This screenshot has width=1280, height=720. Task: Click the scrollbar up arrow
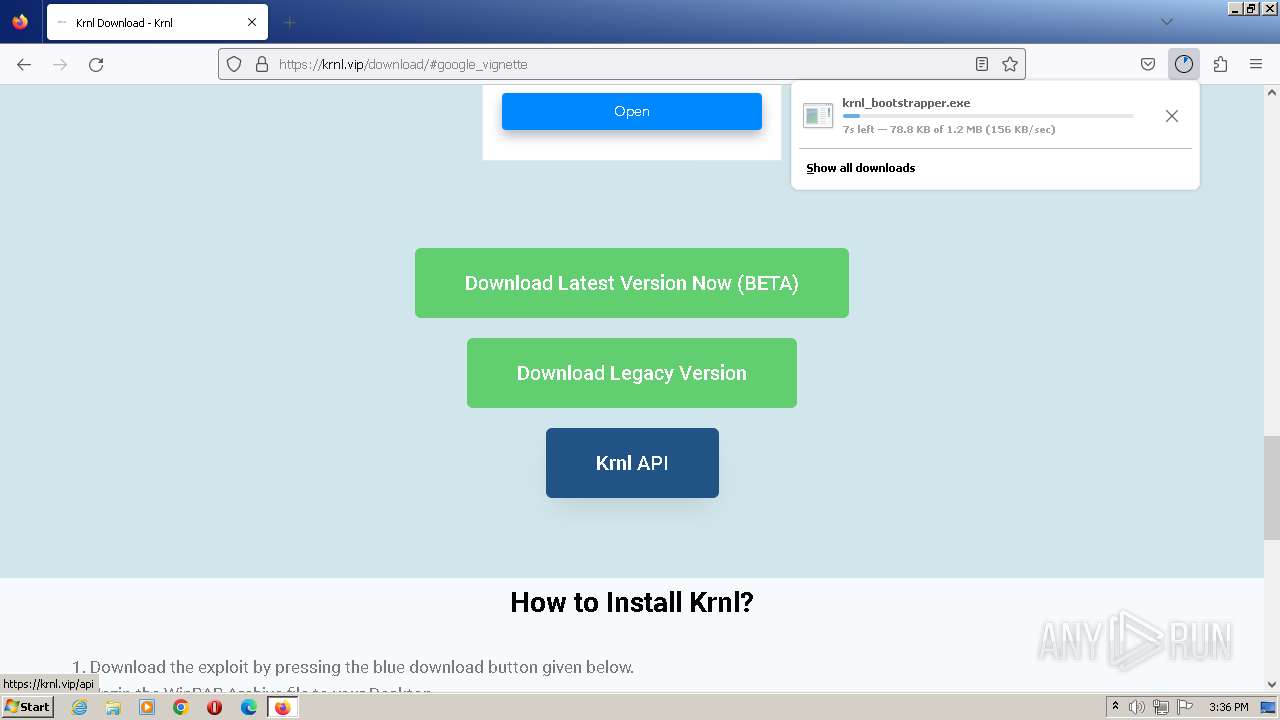pos(1272,92)
